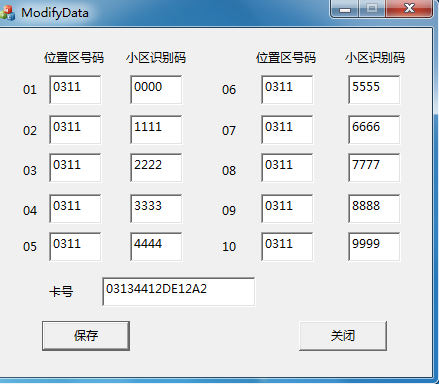Image resolution: width=439 pixels, height=384 pixels.
Task: Select row 06 位置区号码 field
Action: [x=287, y=90]
